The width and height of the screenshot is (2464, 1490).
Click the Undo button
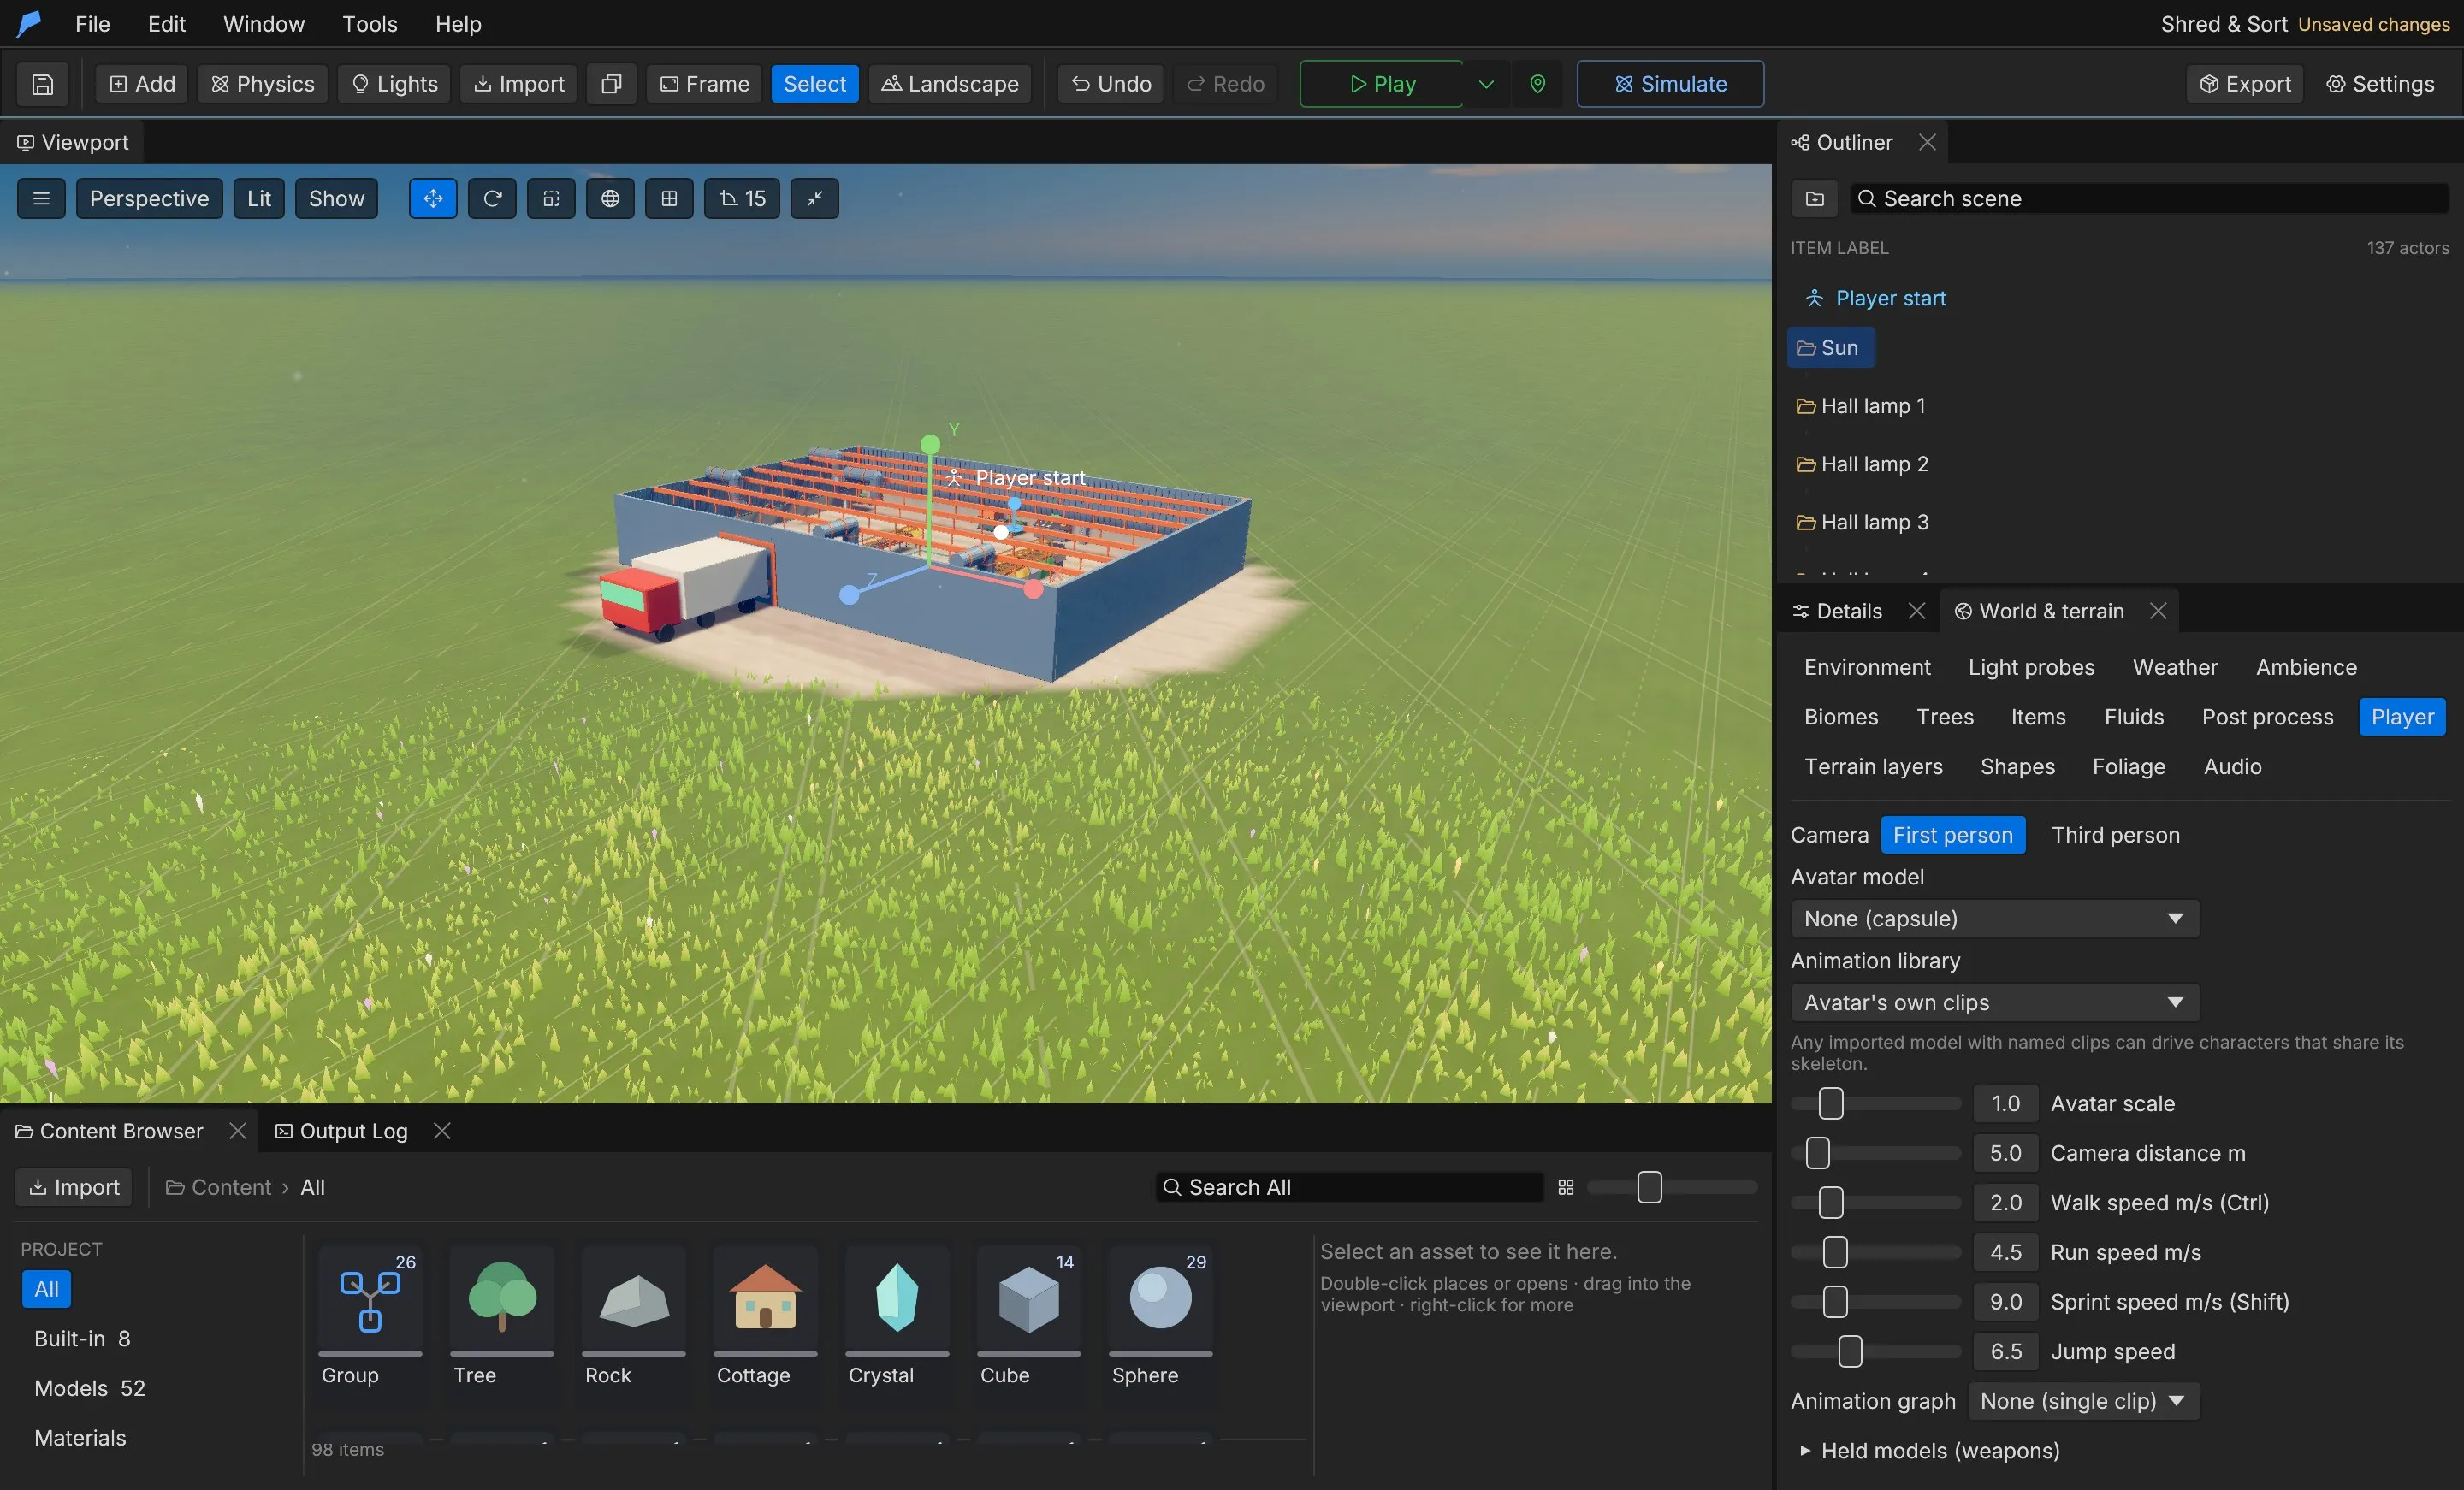1111,84
